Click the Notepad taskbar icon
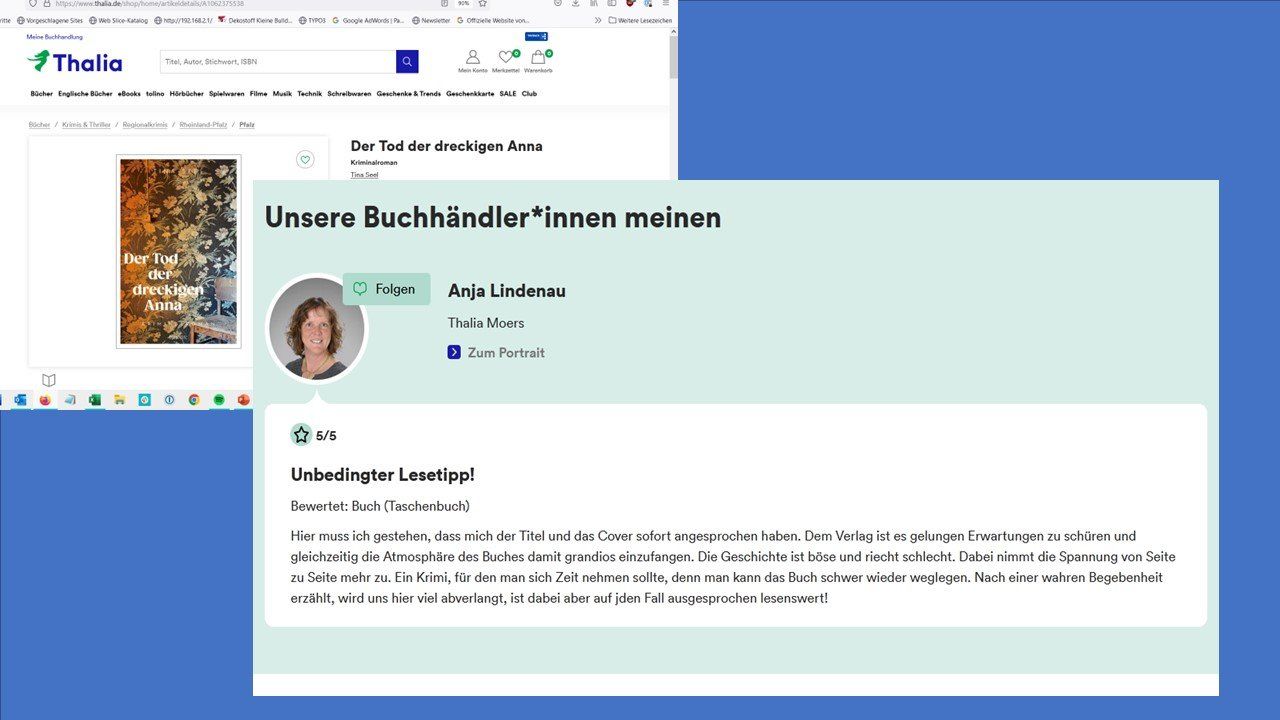 click(70, 400)
